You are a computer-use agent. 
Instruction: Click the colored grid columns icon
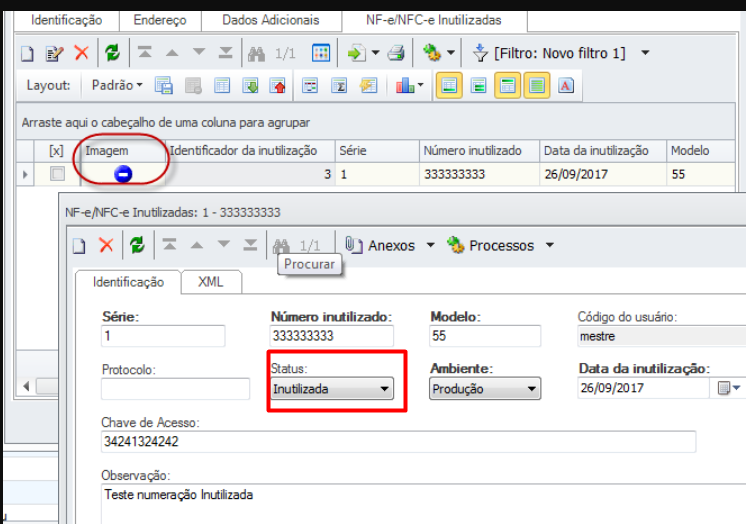[321, 53]
